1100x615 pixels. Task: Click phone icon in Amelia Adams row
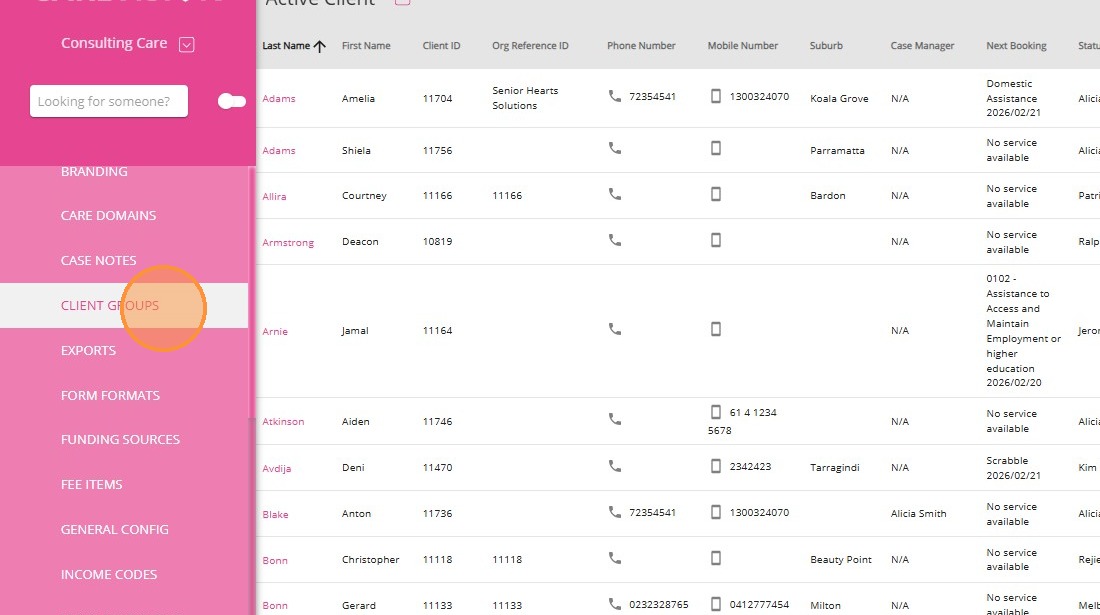tap(615, 96)
